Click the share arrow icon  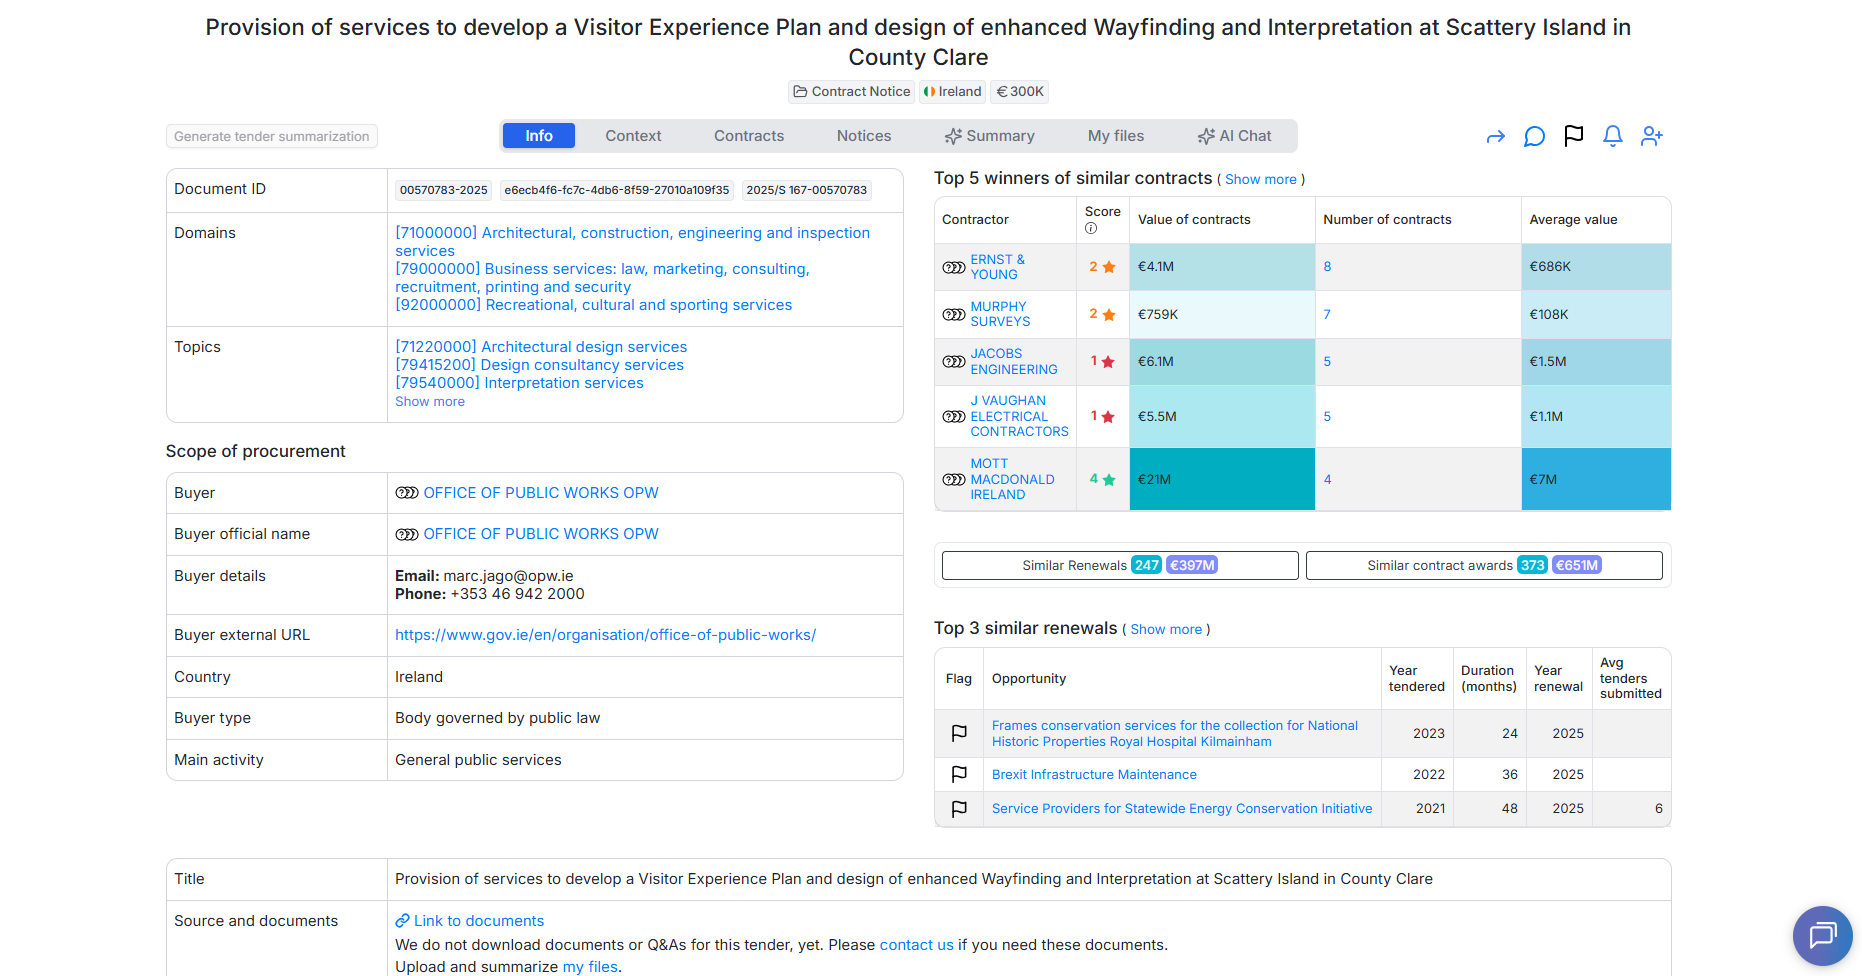pos(1495,137)
